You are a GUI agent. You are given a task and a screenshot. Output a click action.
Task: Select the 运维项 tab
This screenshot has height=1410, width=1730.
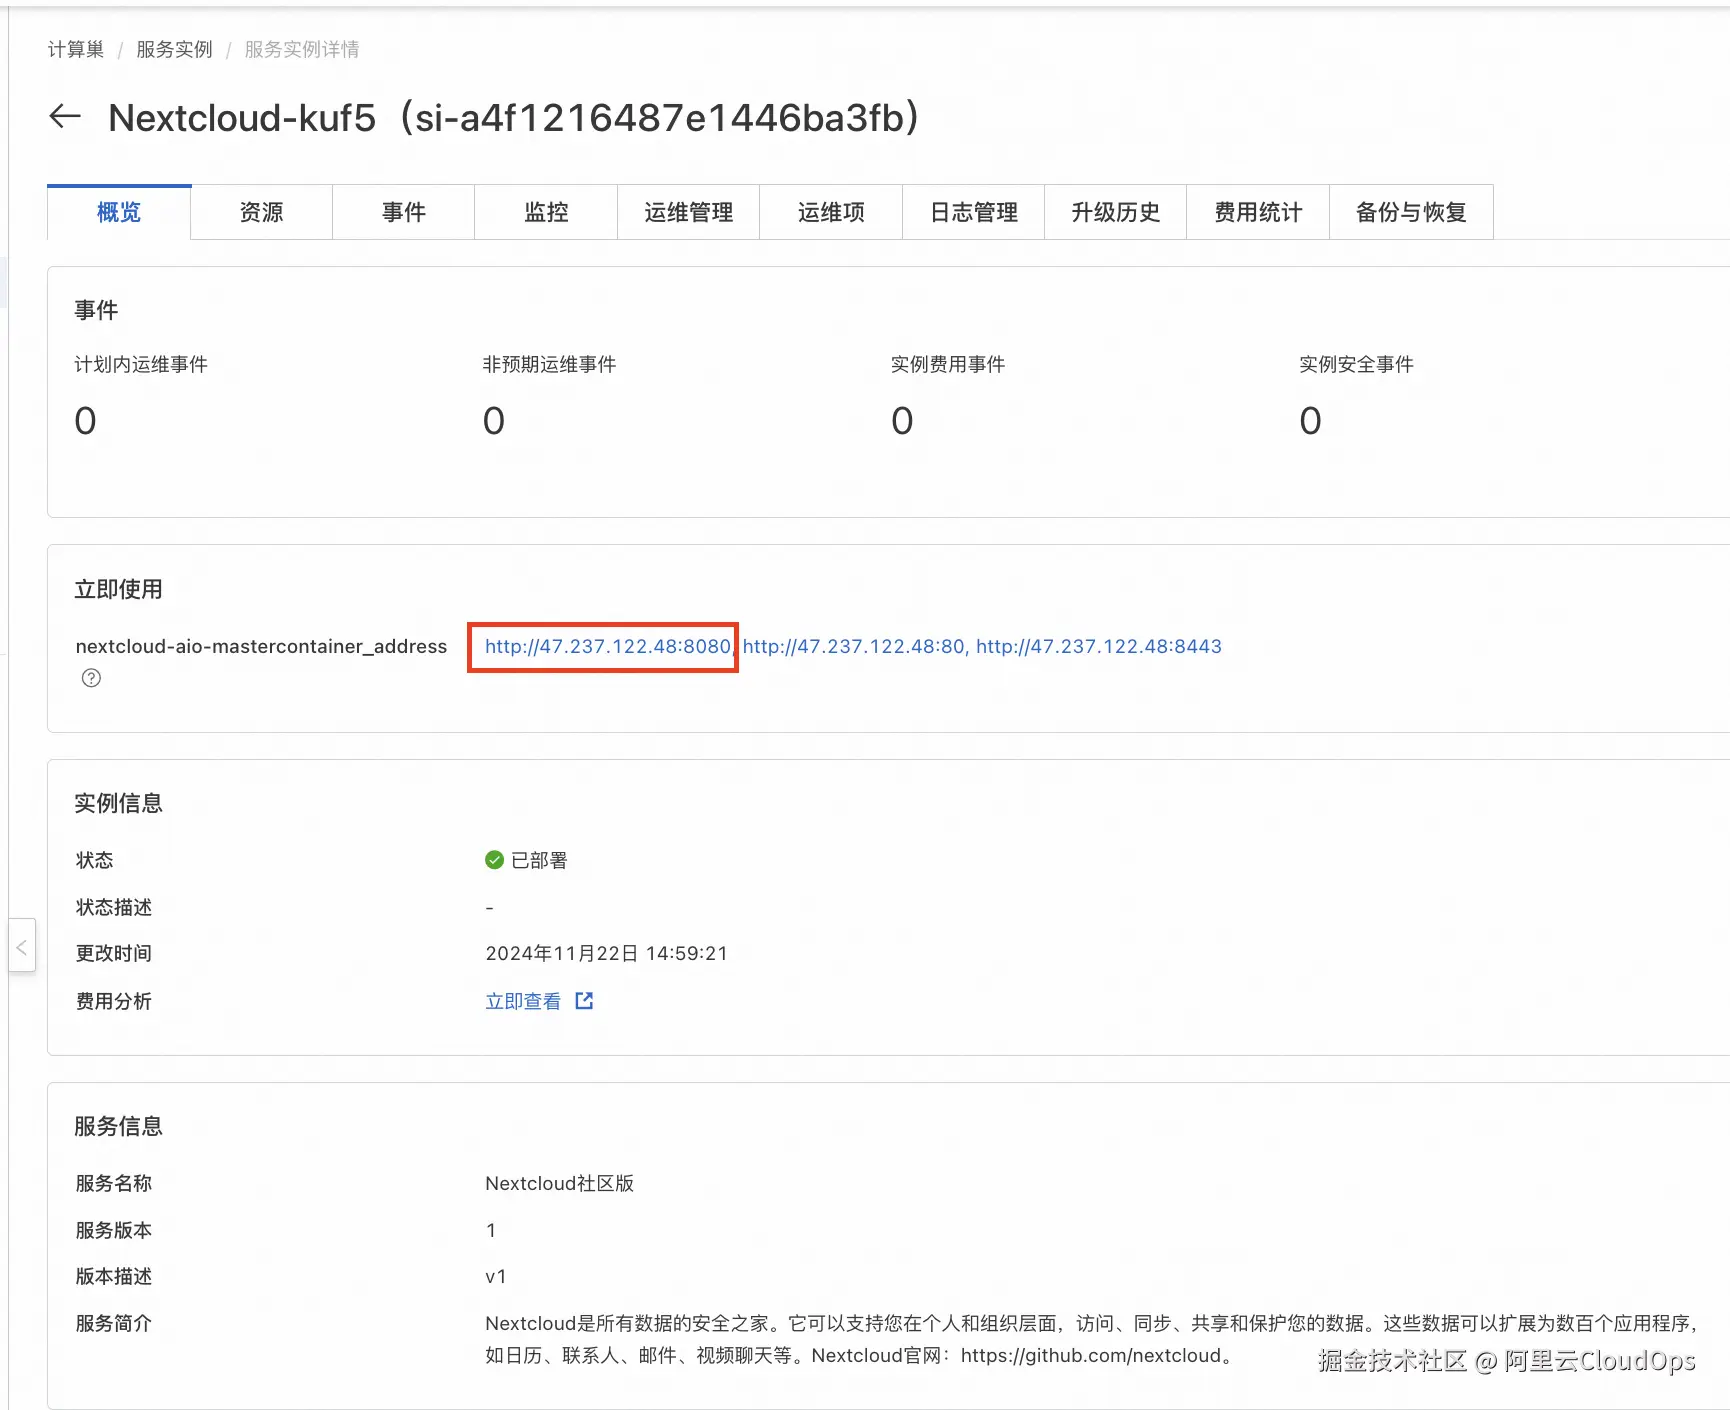click(x=831, y=212)
